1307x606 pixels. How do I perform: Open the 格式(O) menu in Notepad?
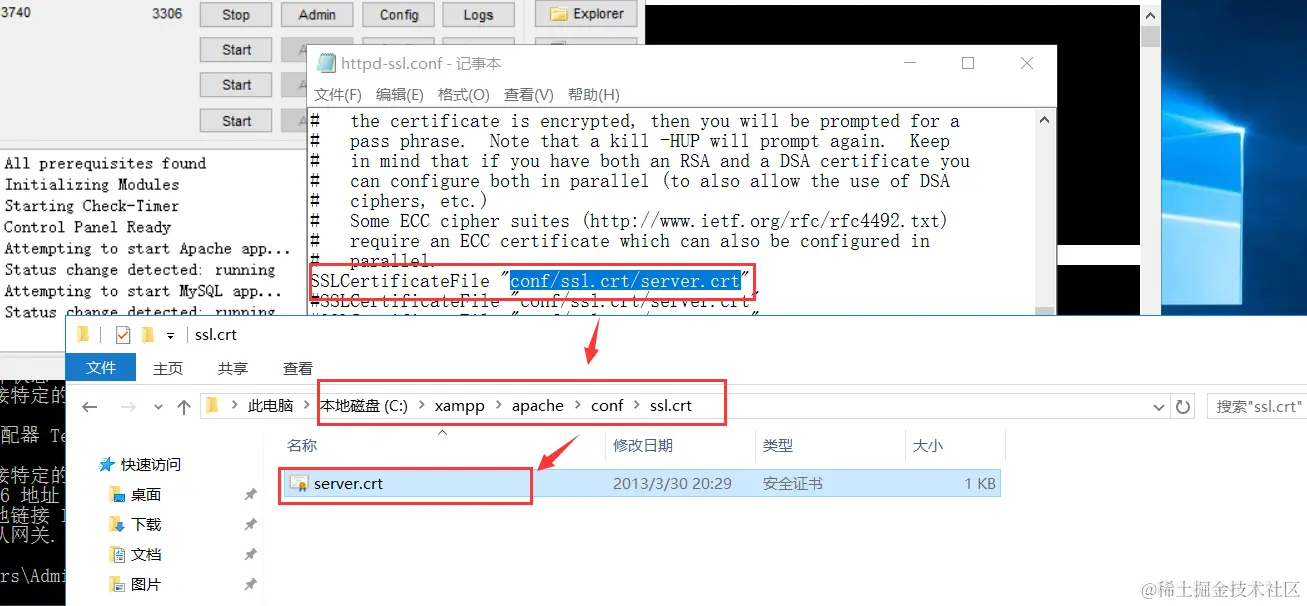tap(464, 95)
